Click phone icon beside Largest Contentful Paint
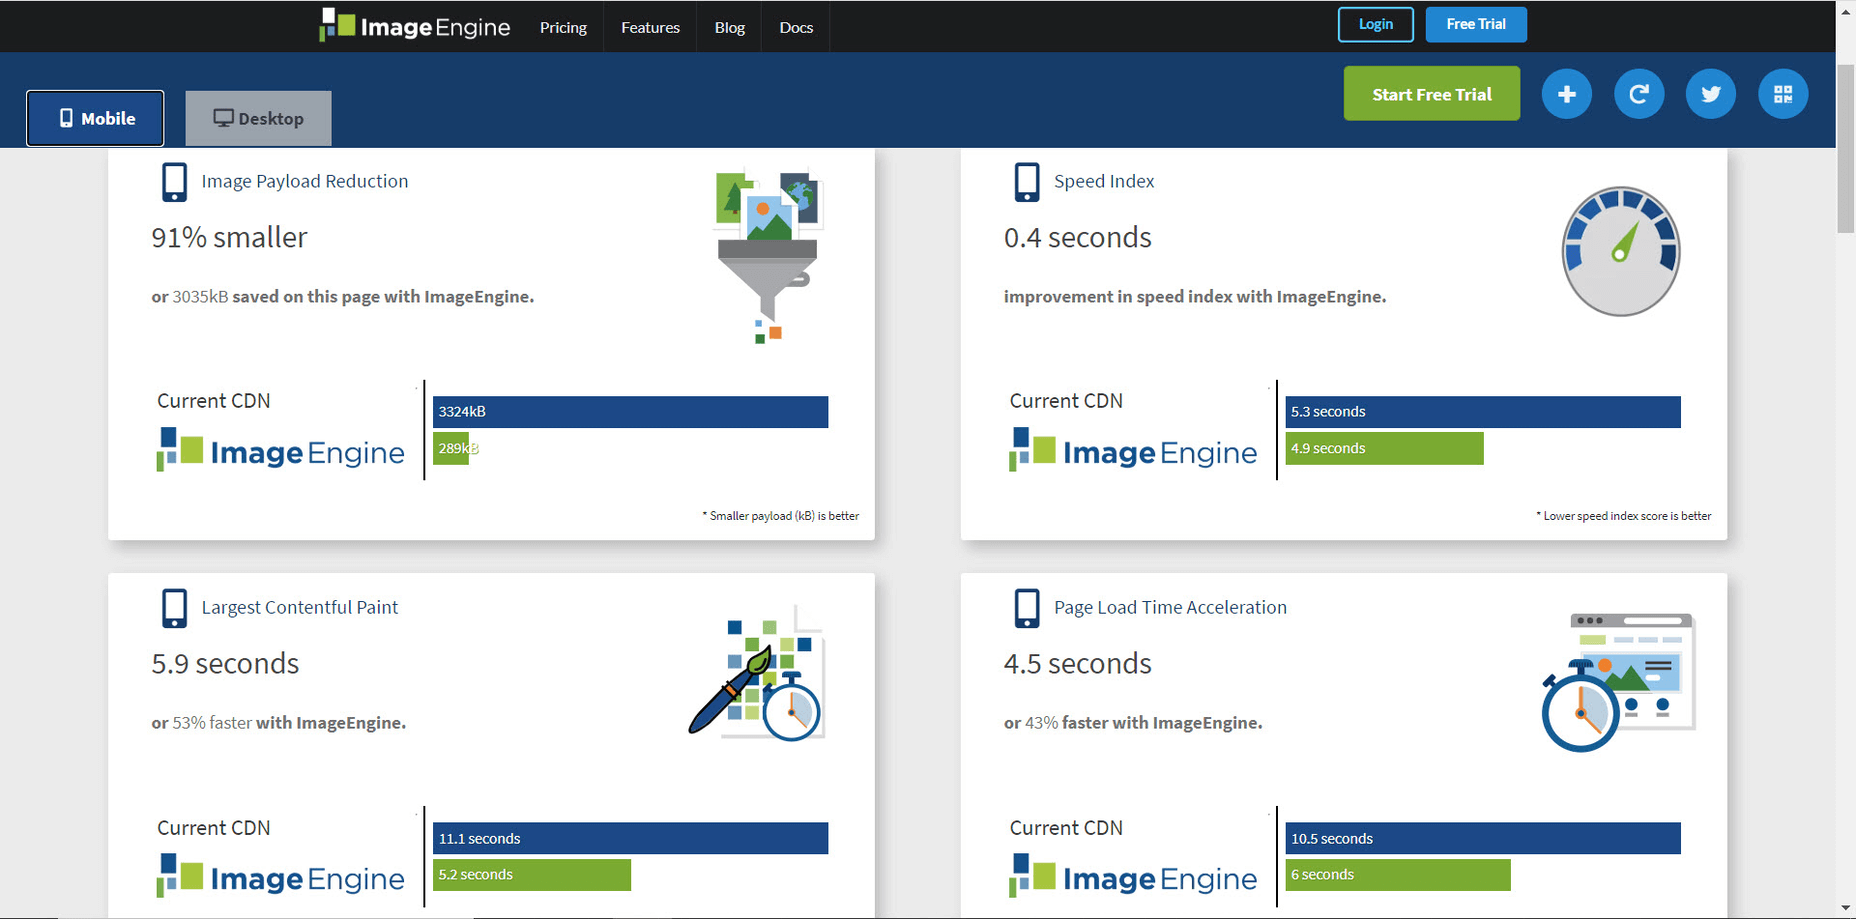The height and width of the screenshot is (919, 1856). click(x=174, y=608)
